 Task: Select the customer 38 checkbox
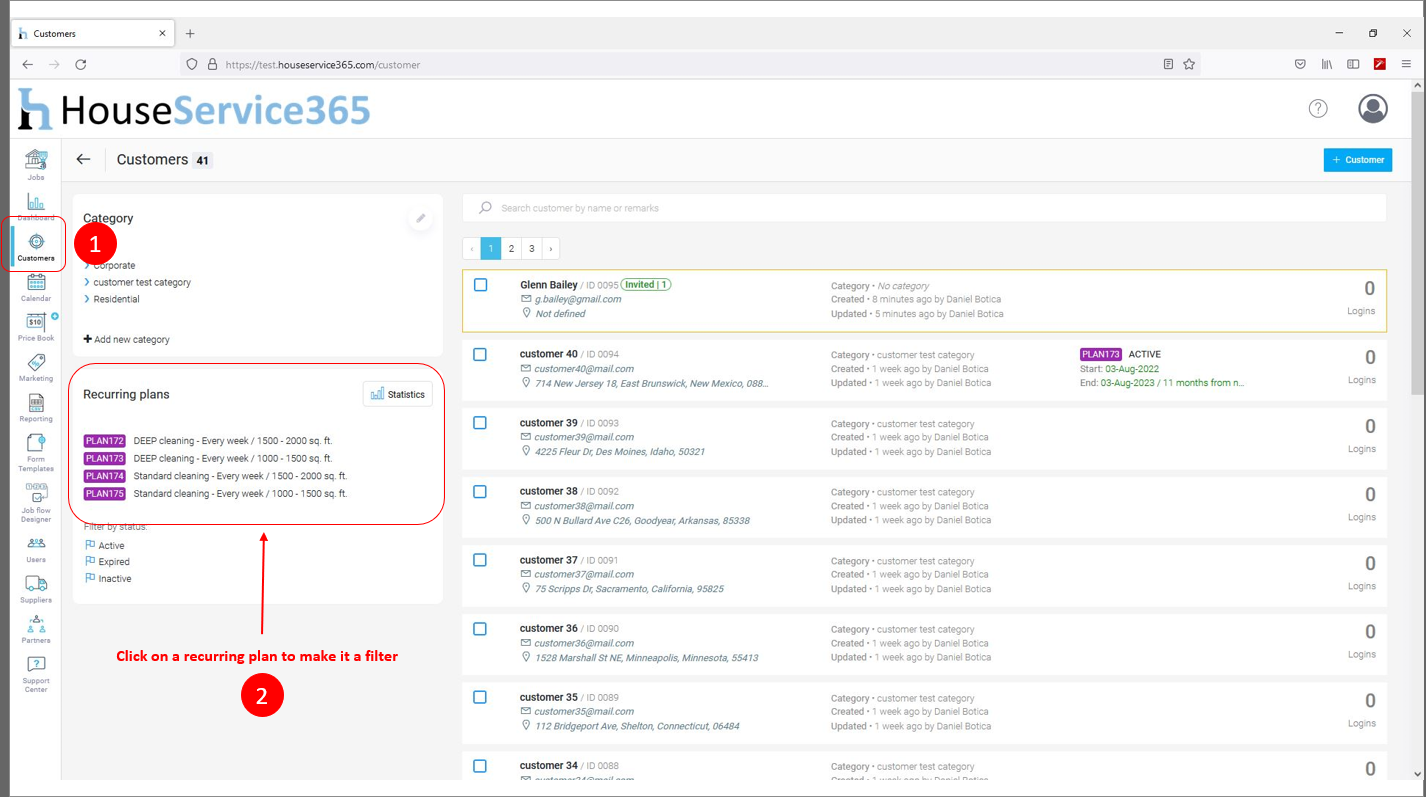pyautogui.click(x=480, y=491)
